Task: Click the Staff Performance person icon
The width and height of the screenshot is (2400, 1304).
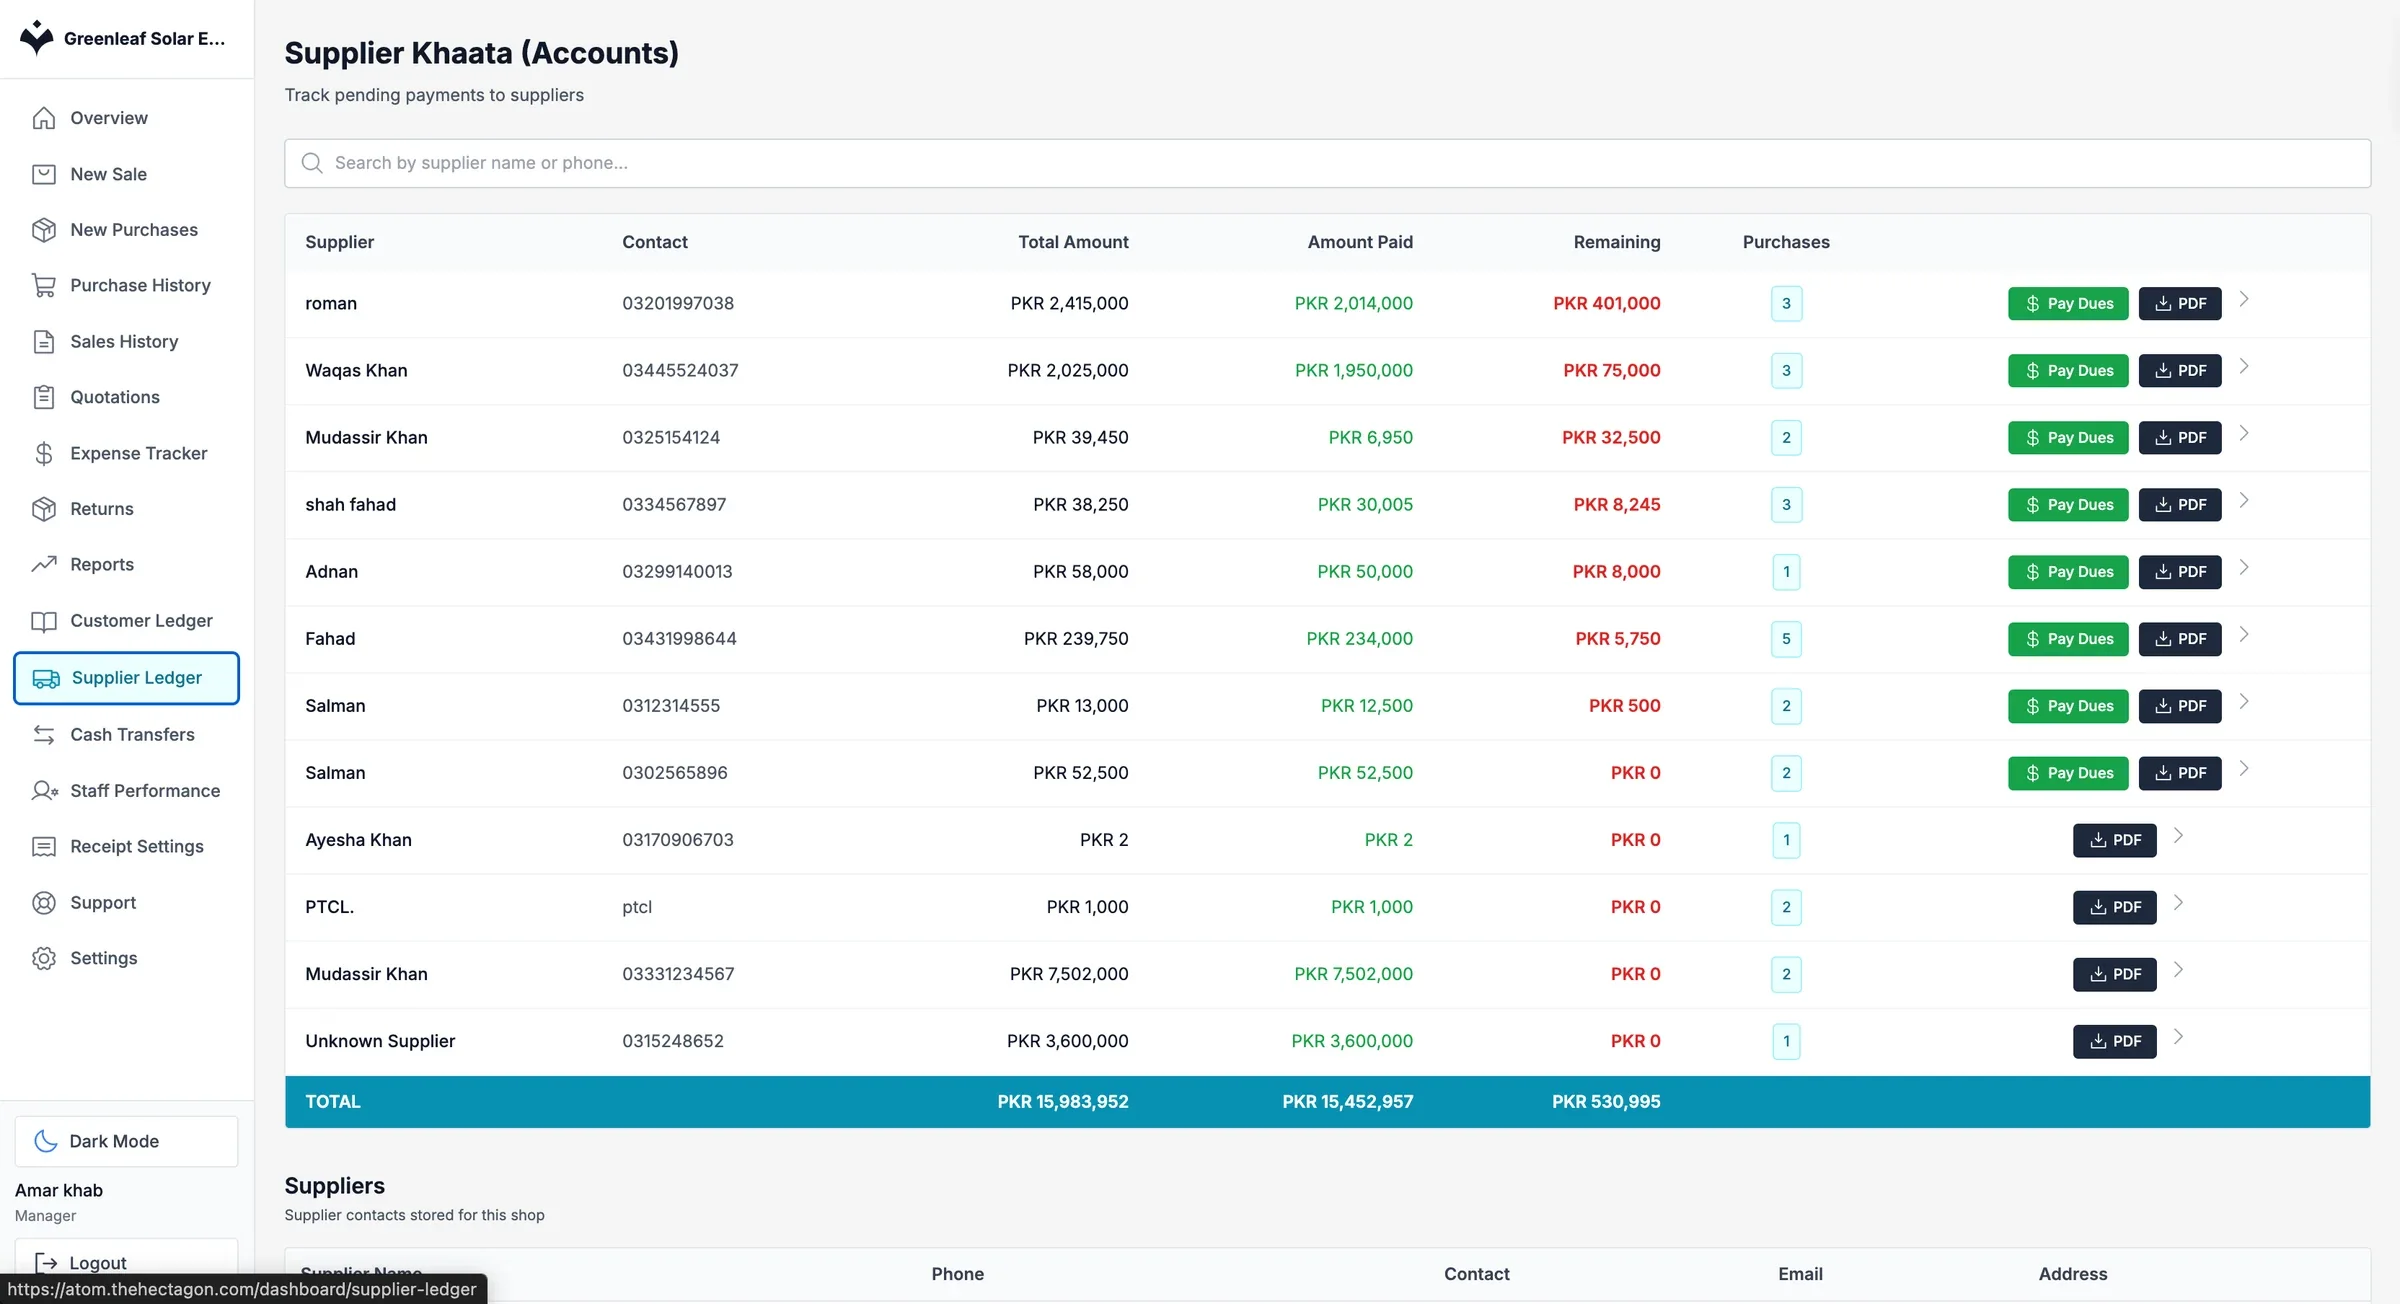Action: click(x=44, y=791)
